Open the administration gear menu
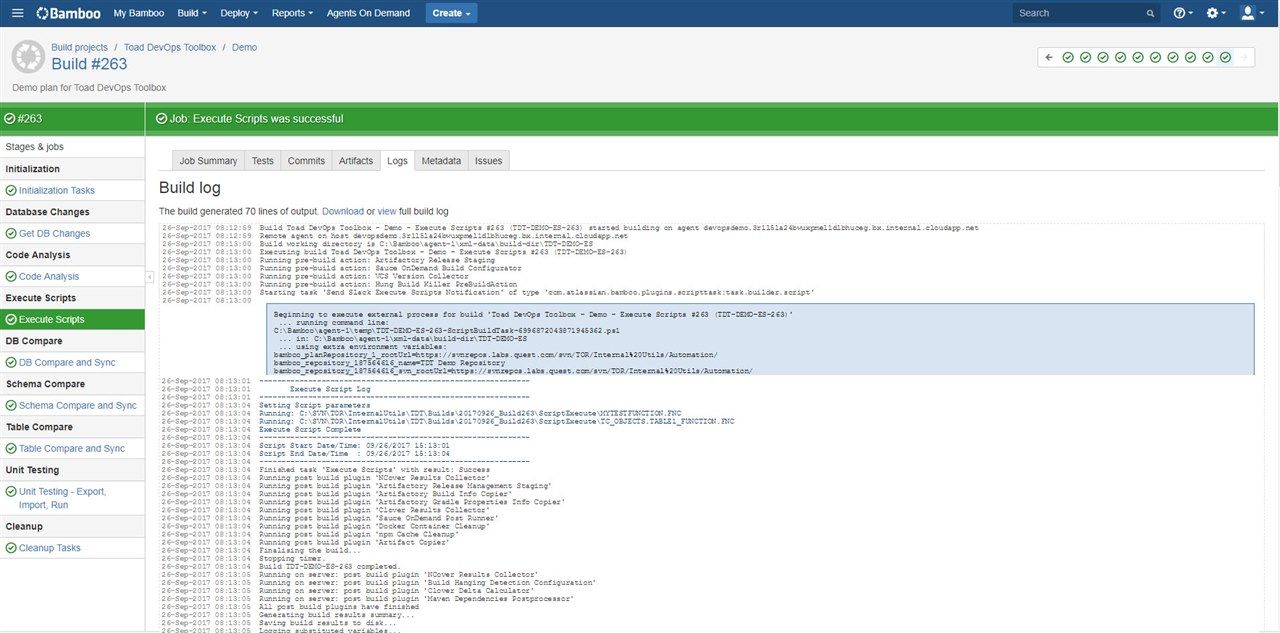This screenshot has height=633, width=1280. pyautogui.click(x=1216, y=13)
